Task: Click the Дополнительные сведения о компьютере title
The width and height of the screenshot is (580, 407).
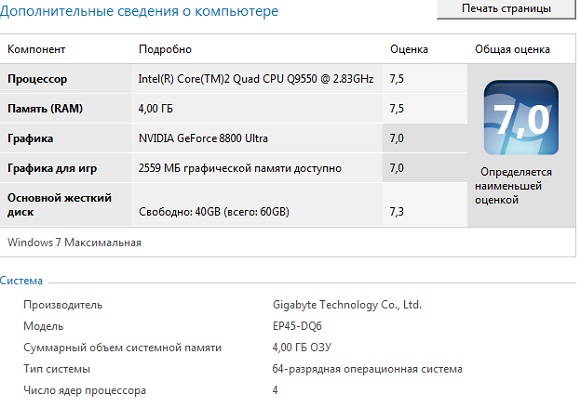Action: [139, 11]
